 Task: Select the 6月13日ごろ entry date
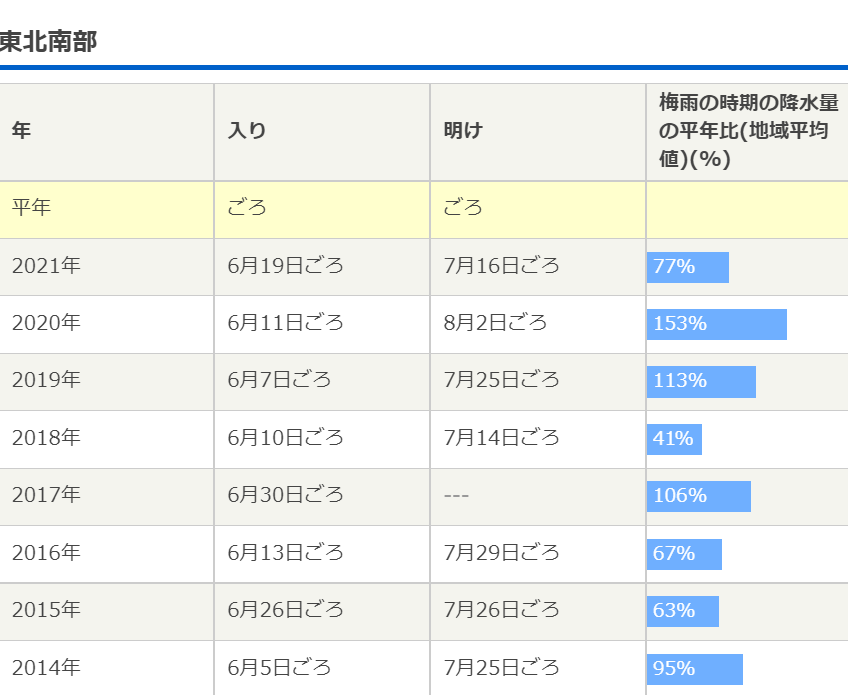(286, 553)
